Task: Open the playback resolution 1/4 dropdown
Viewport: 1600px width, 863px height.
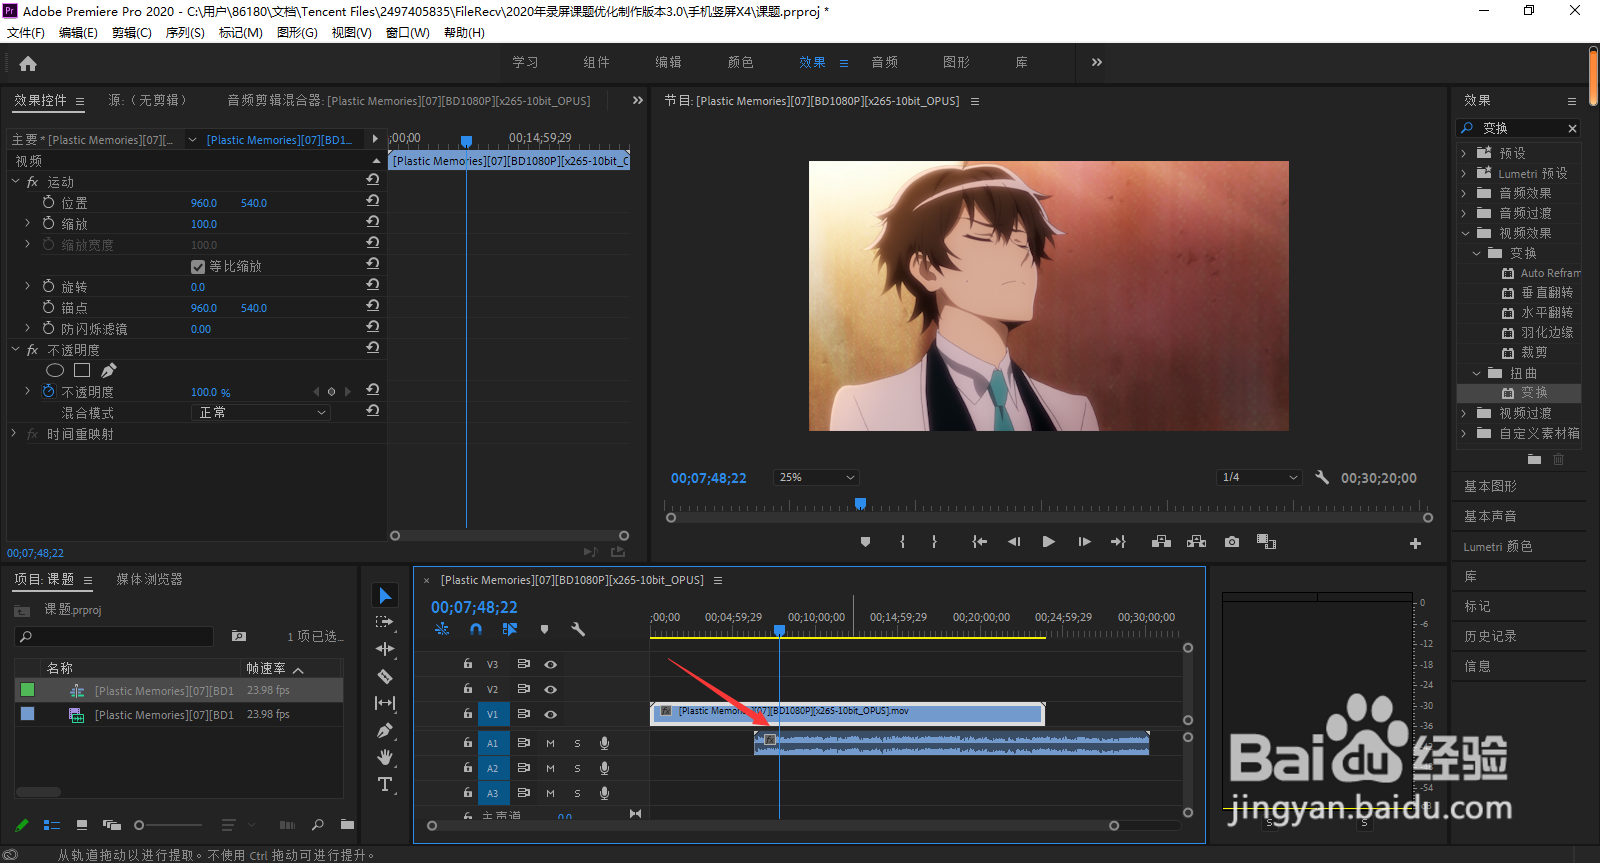Action: tap(1259, 477)
